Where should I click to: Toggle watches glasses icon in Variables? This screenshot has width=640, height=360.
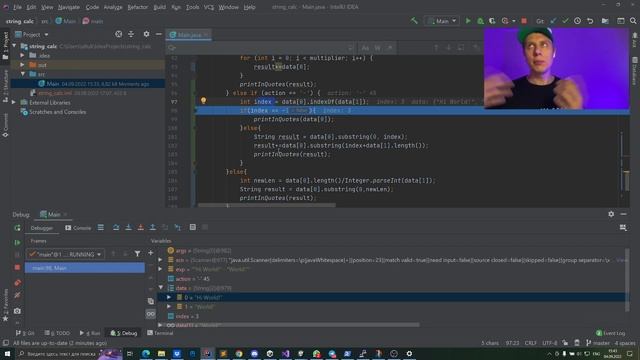tap(151, 314)
